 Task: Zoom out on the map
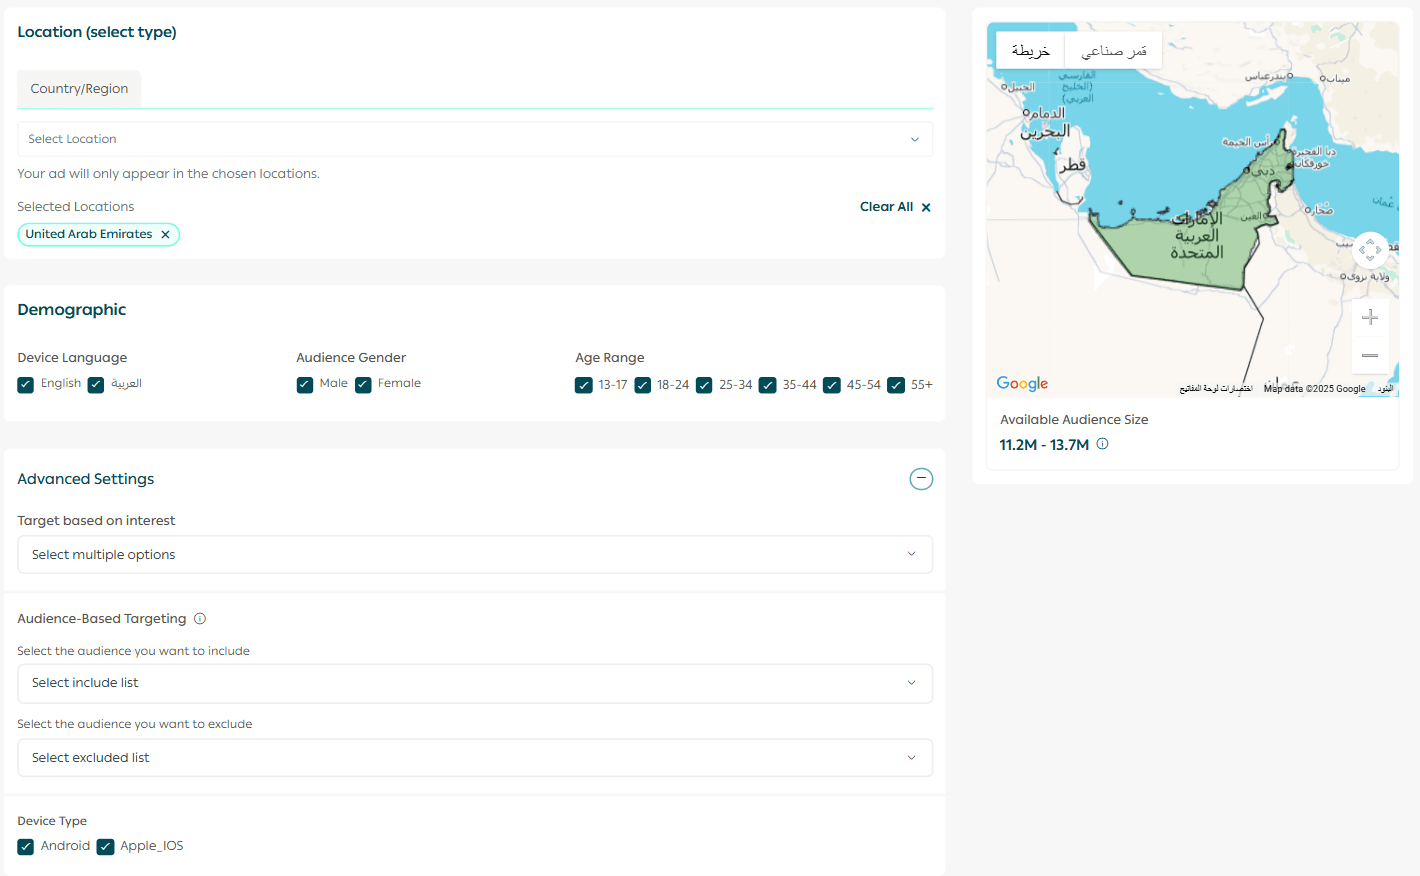click(x=1370, y=355)
